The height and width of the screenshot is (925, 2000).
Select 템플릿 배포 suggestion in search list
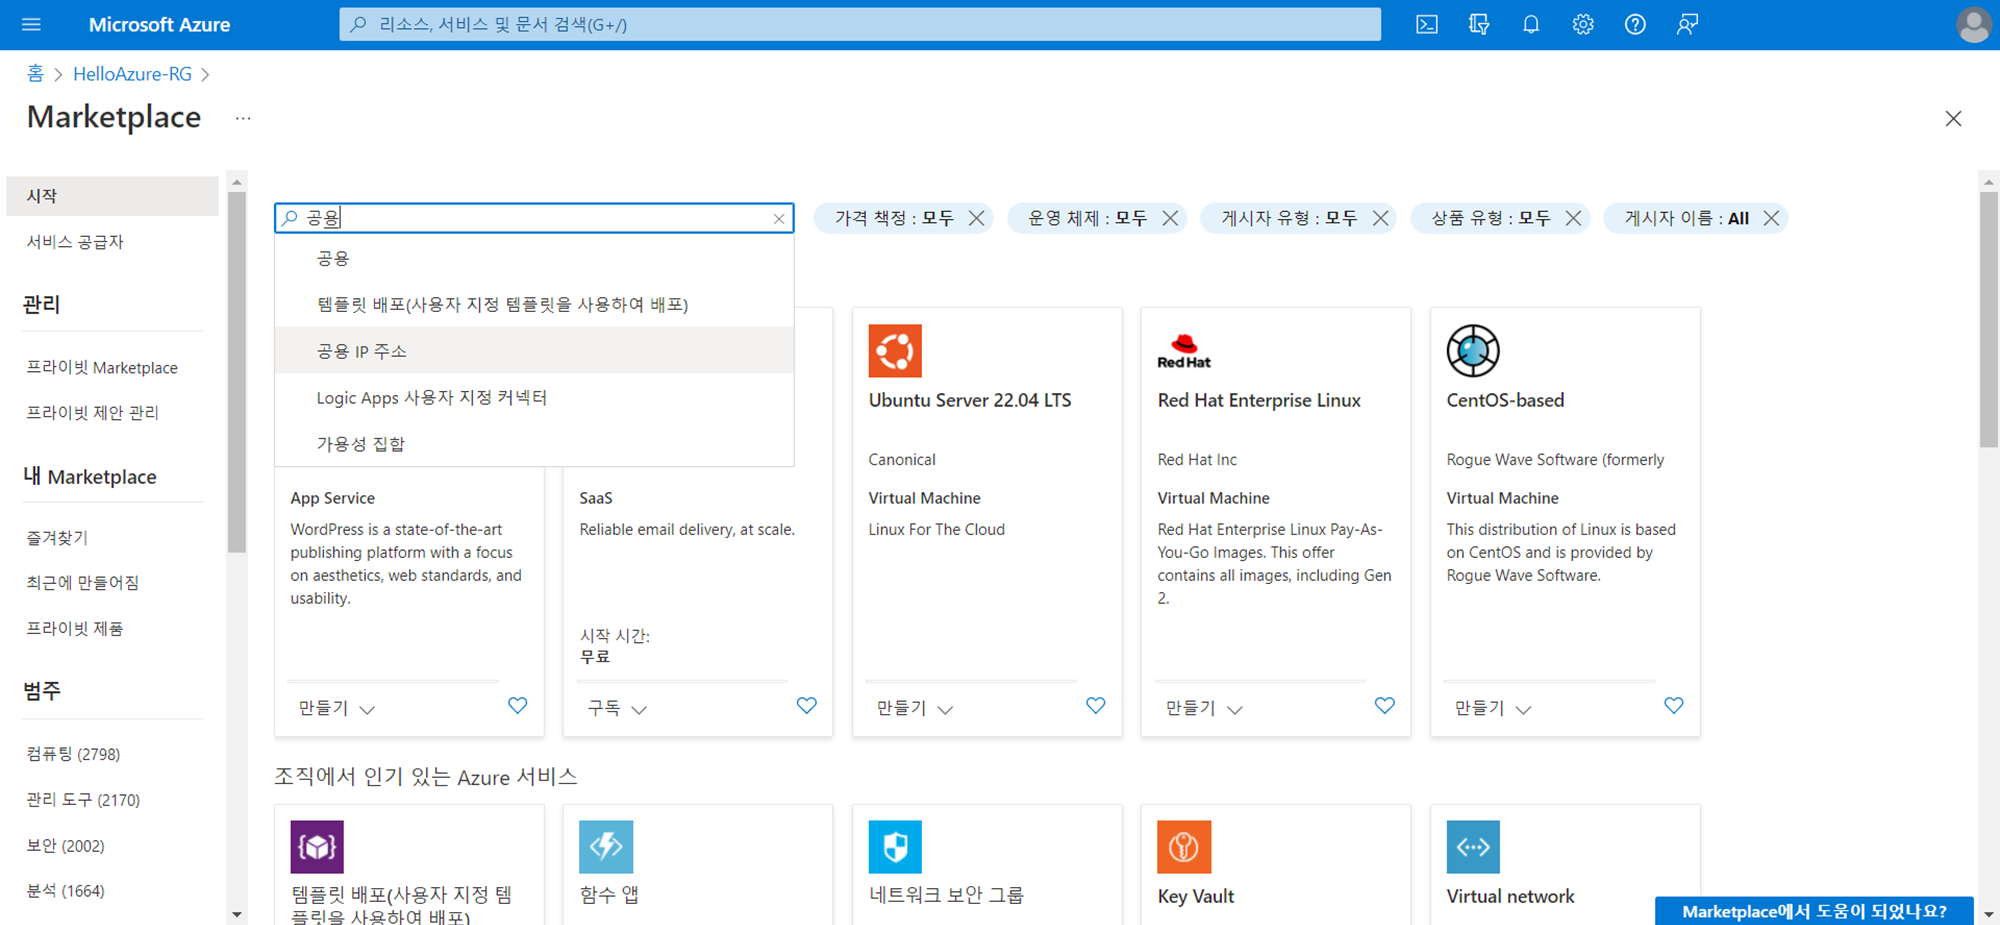point(534,304)
